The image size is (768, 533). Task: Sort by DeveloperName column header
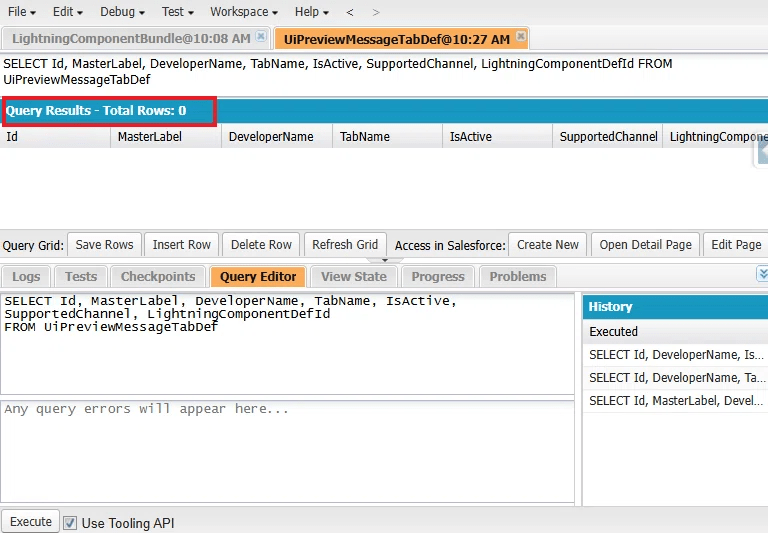277,136
